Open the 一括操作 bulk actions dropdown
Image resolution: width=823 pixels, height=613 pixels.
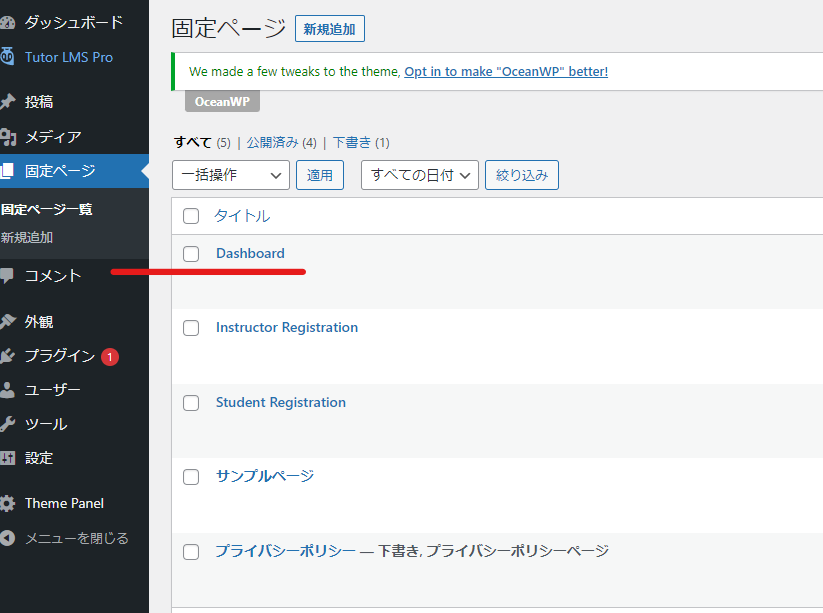click(x=231, y=175)
